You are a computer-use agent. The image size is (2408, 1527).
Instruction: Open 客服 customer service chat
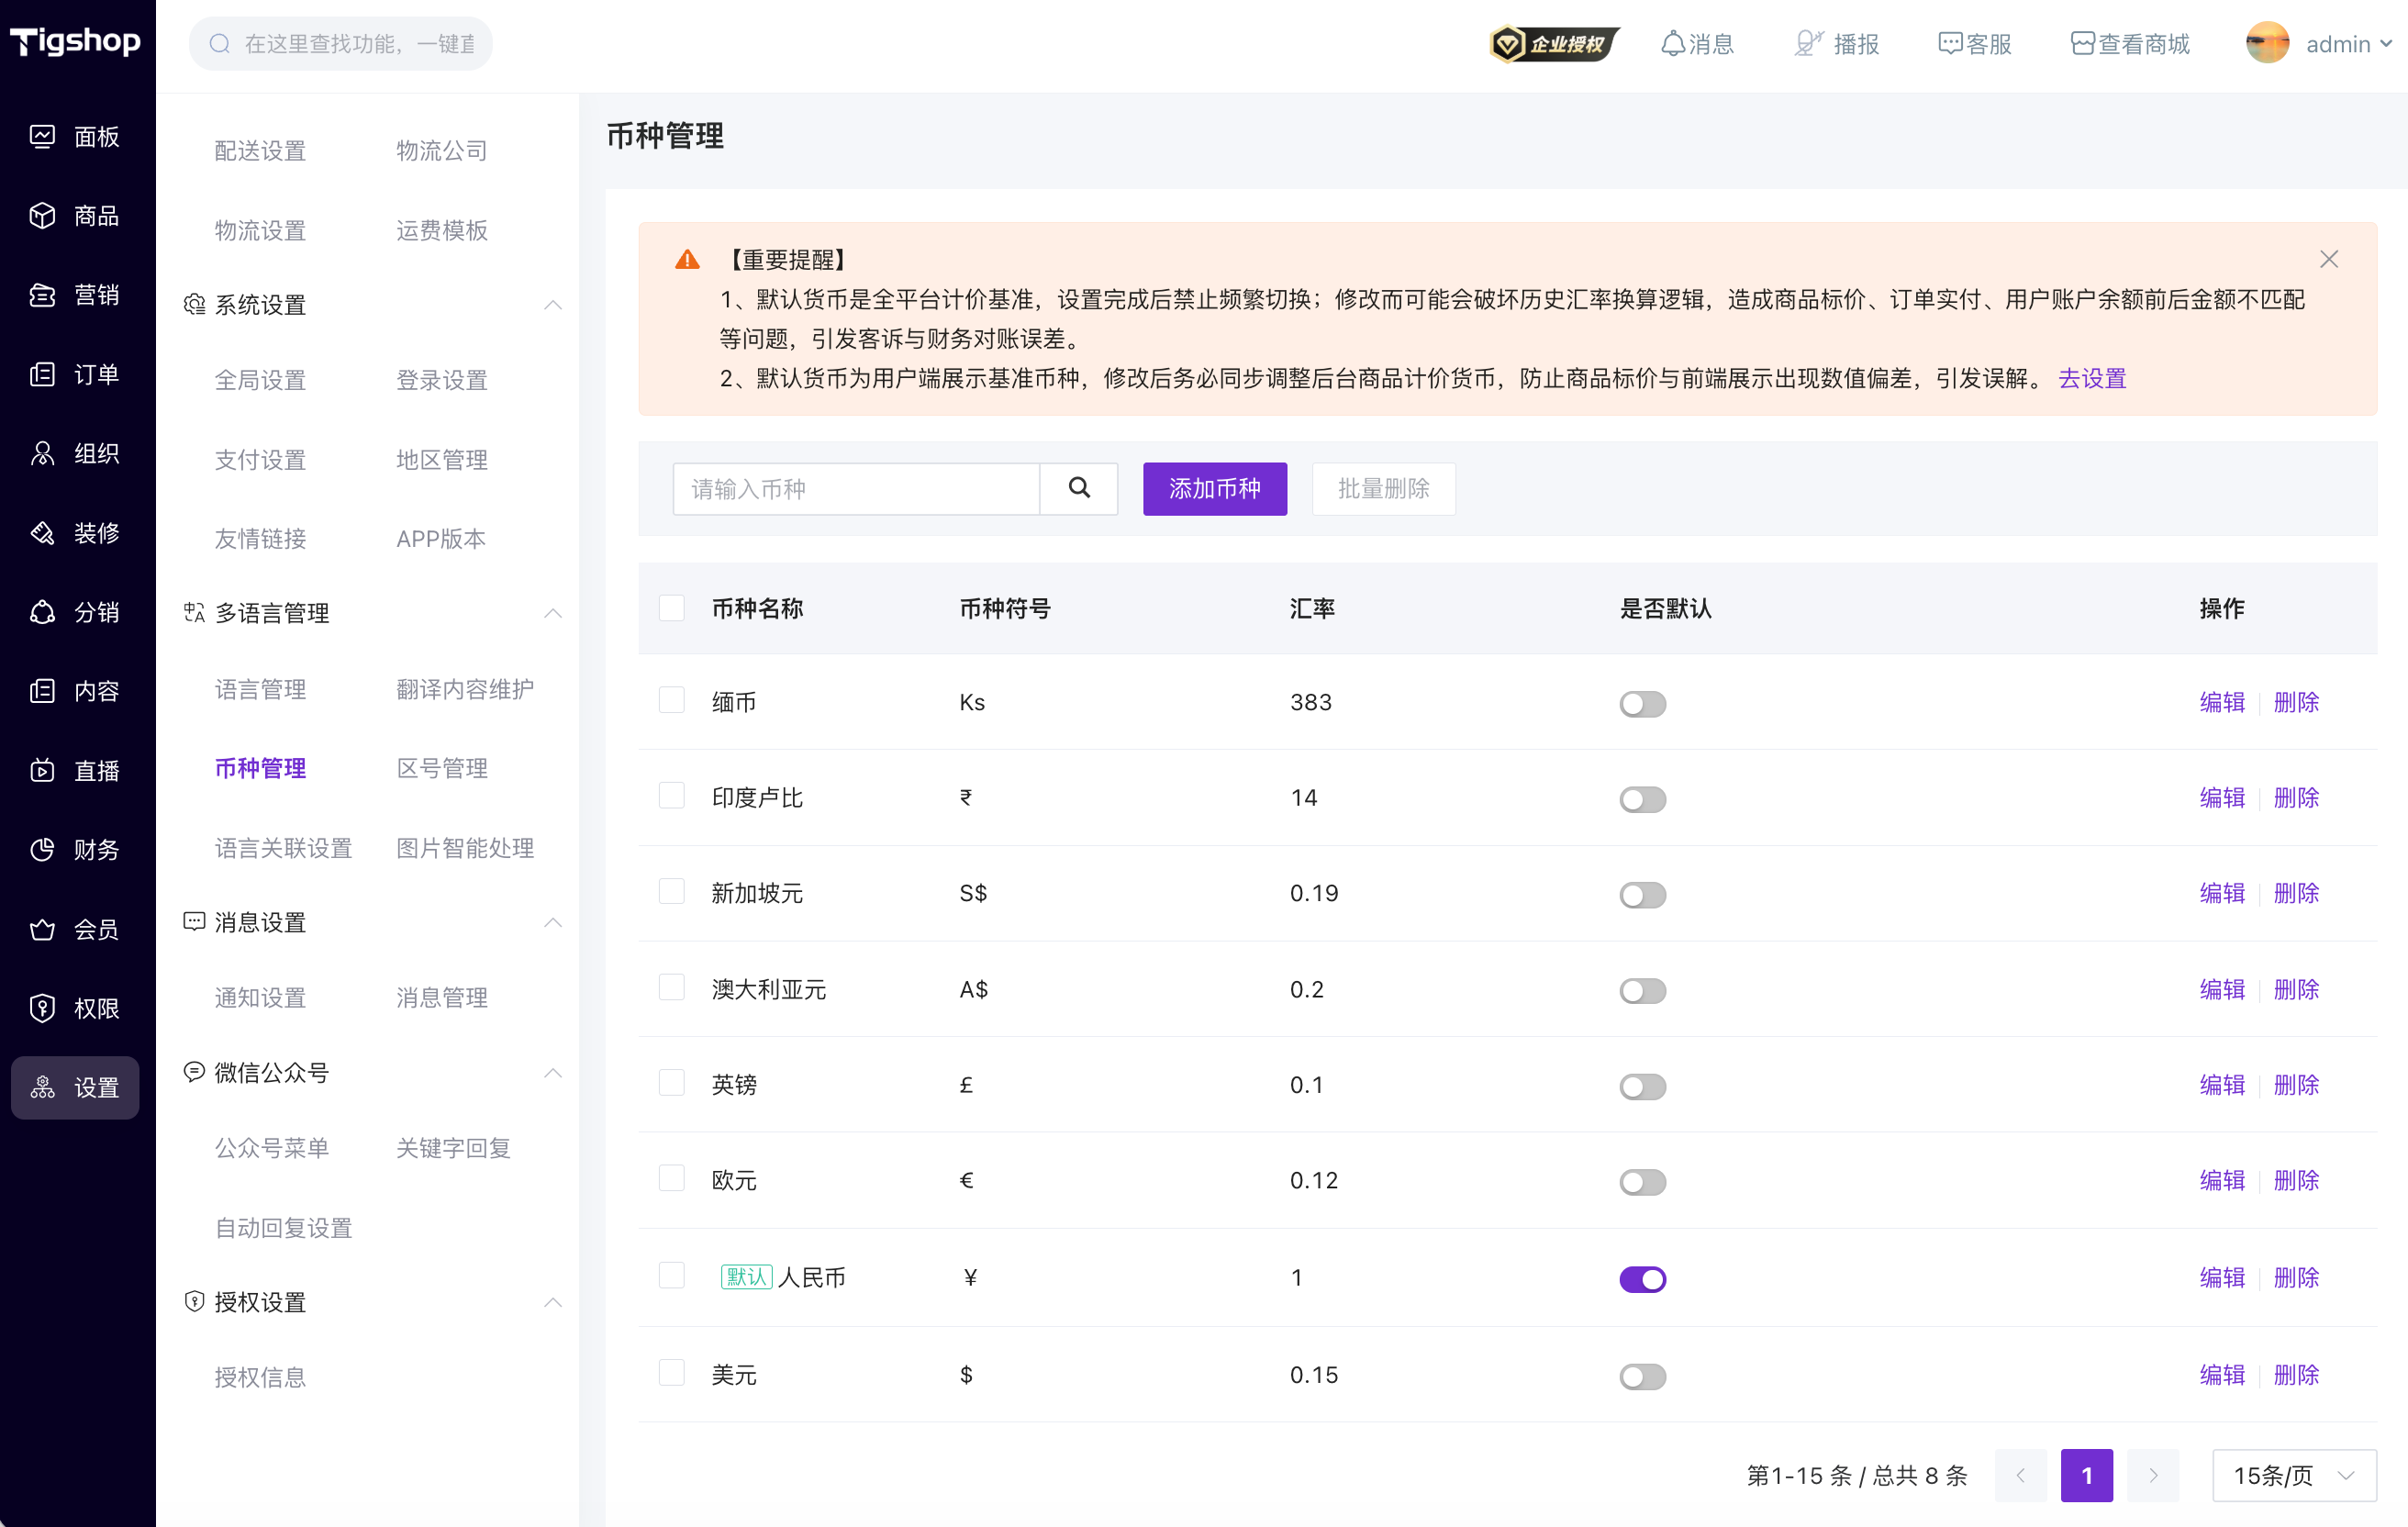point(1975,44)
